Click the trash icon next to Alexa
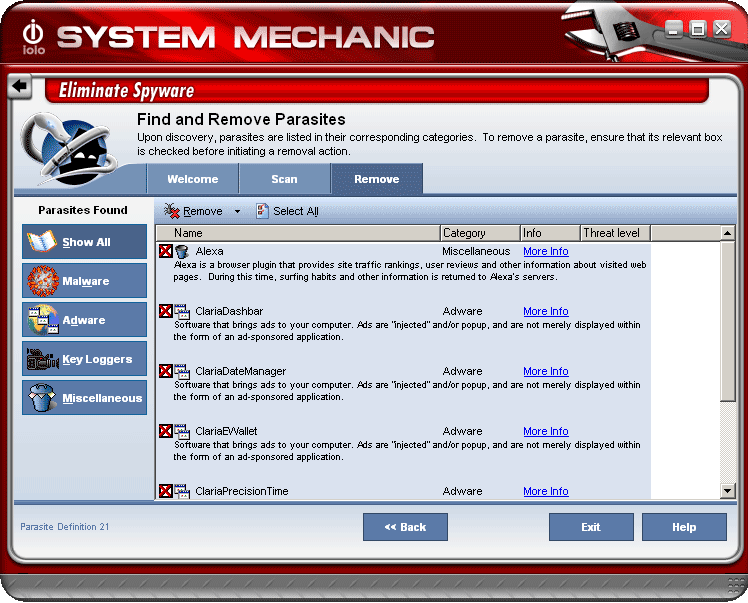The height and width of the screenshot is (603, 748). click(182, 251)
